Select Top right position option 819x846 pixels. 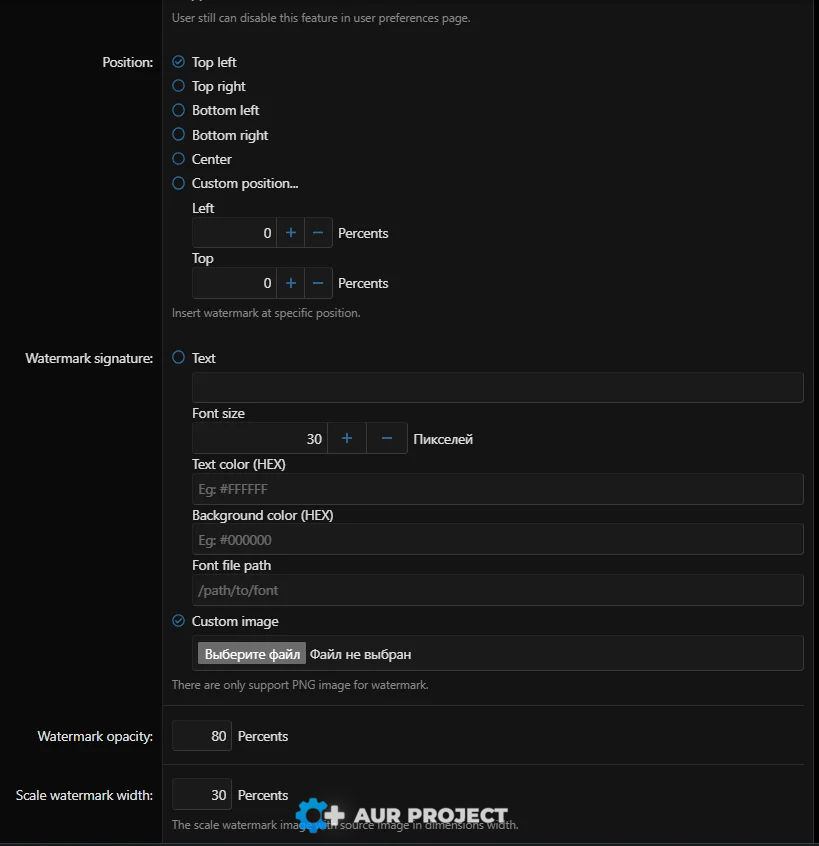click(179, 86)
